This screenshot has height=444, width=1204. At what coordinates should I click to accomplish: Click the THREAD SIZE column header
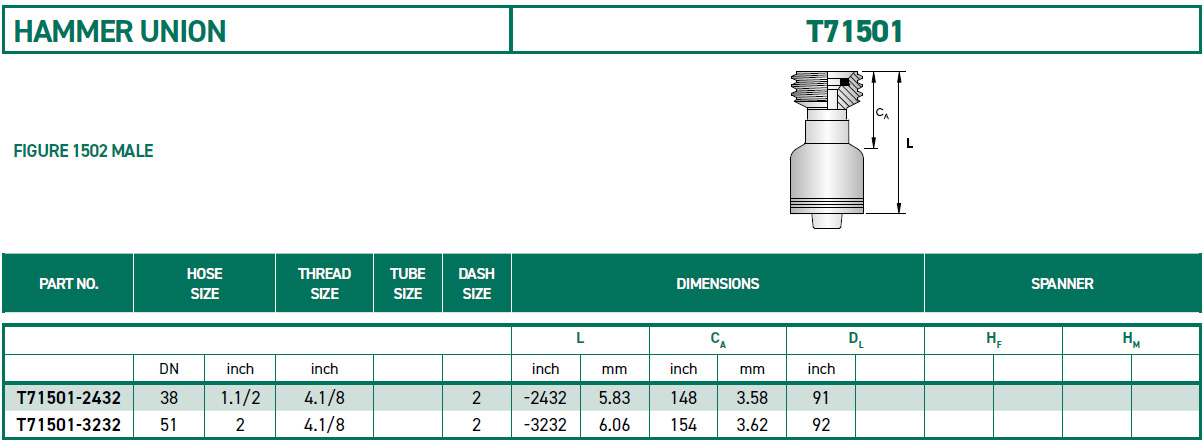pos(324,284)
